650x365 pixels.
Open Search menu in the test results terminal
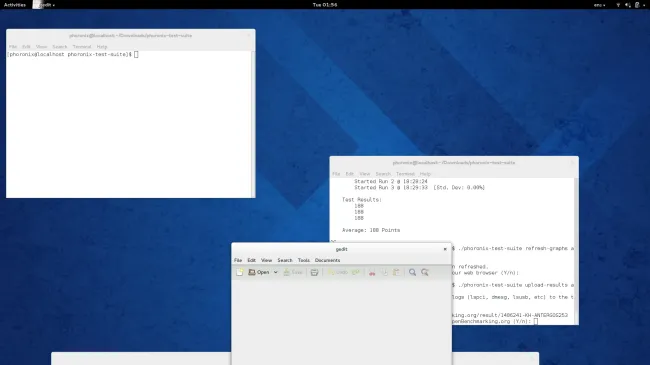pos(383,174)
